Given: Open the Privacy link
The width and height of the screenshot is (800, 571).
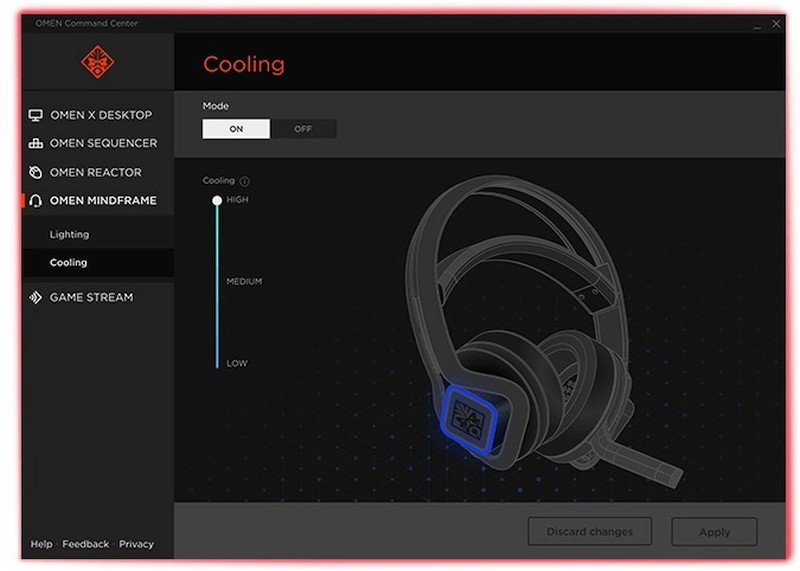Looking at the screenshot, I should (136, 544).
